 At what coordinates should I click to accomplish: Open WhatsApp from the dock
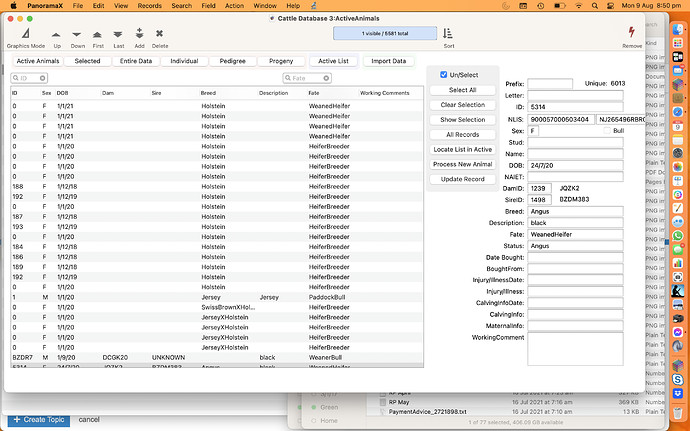tap(678, 236)
